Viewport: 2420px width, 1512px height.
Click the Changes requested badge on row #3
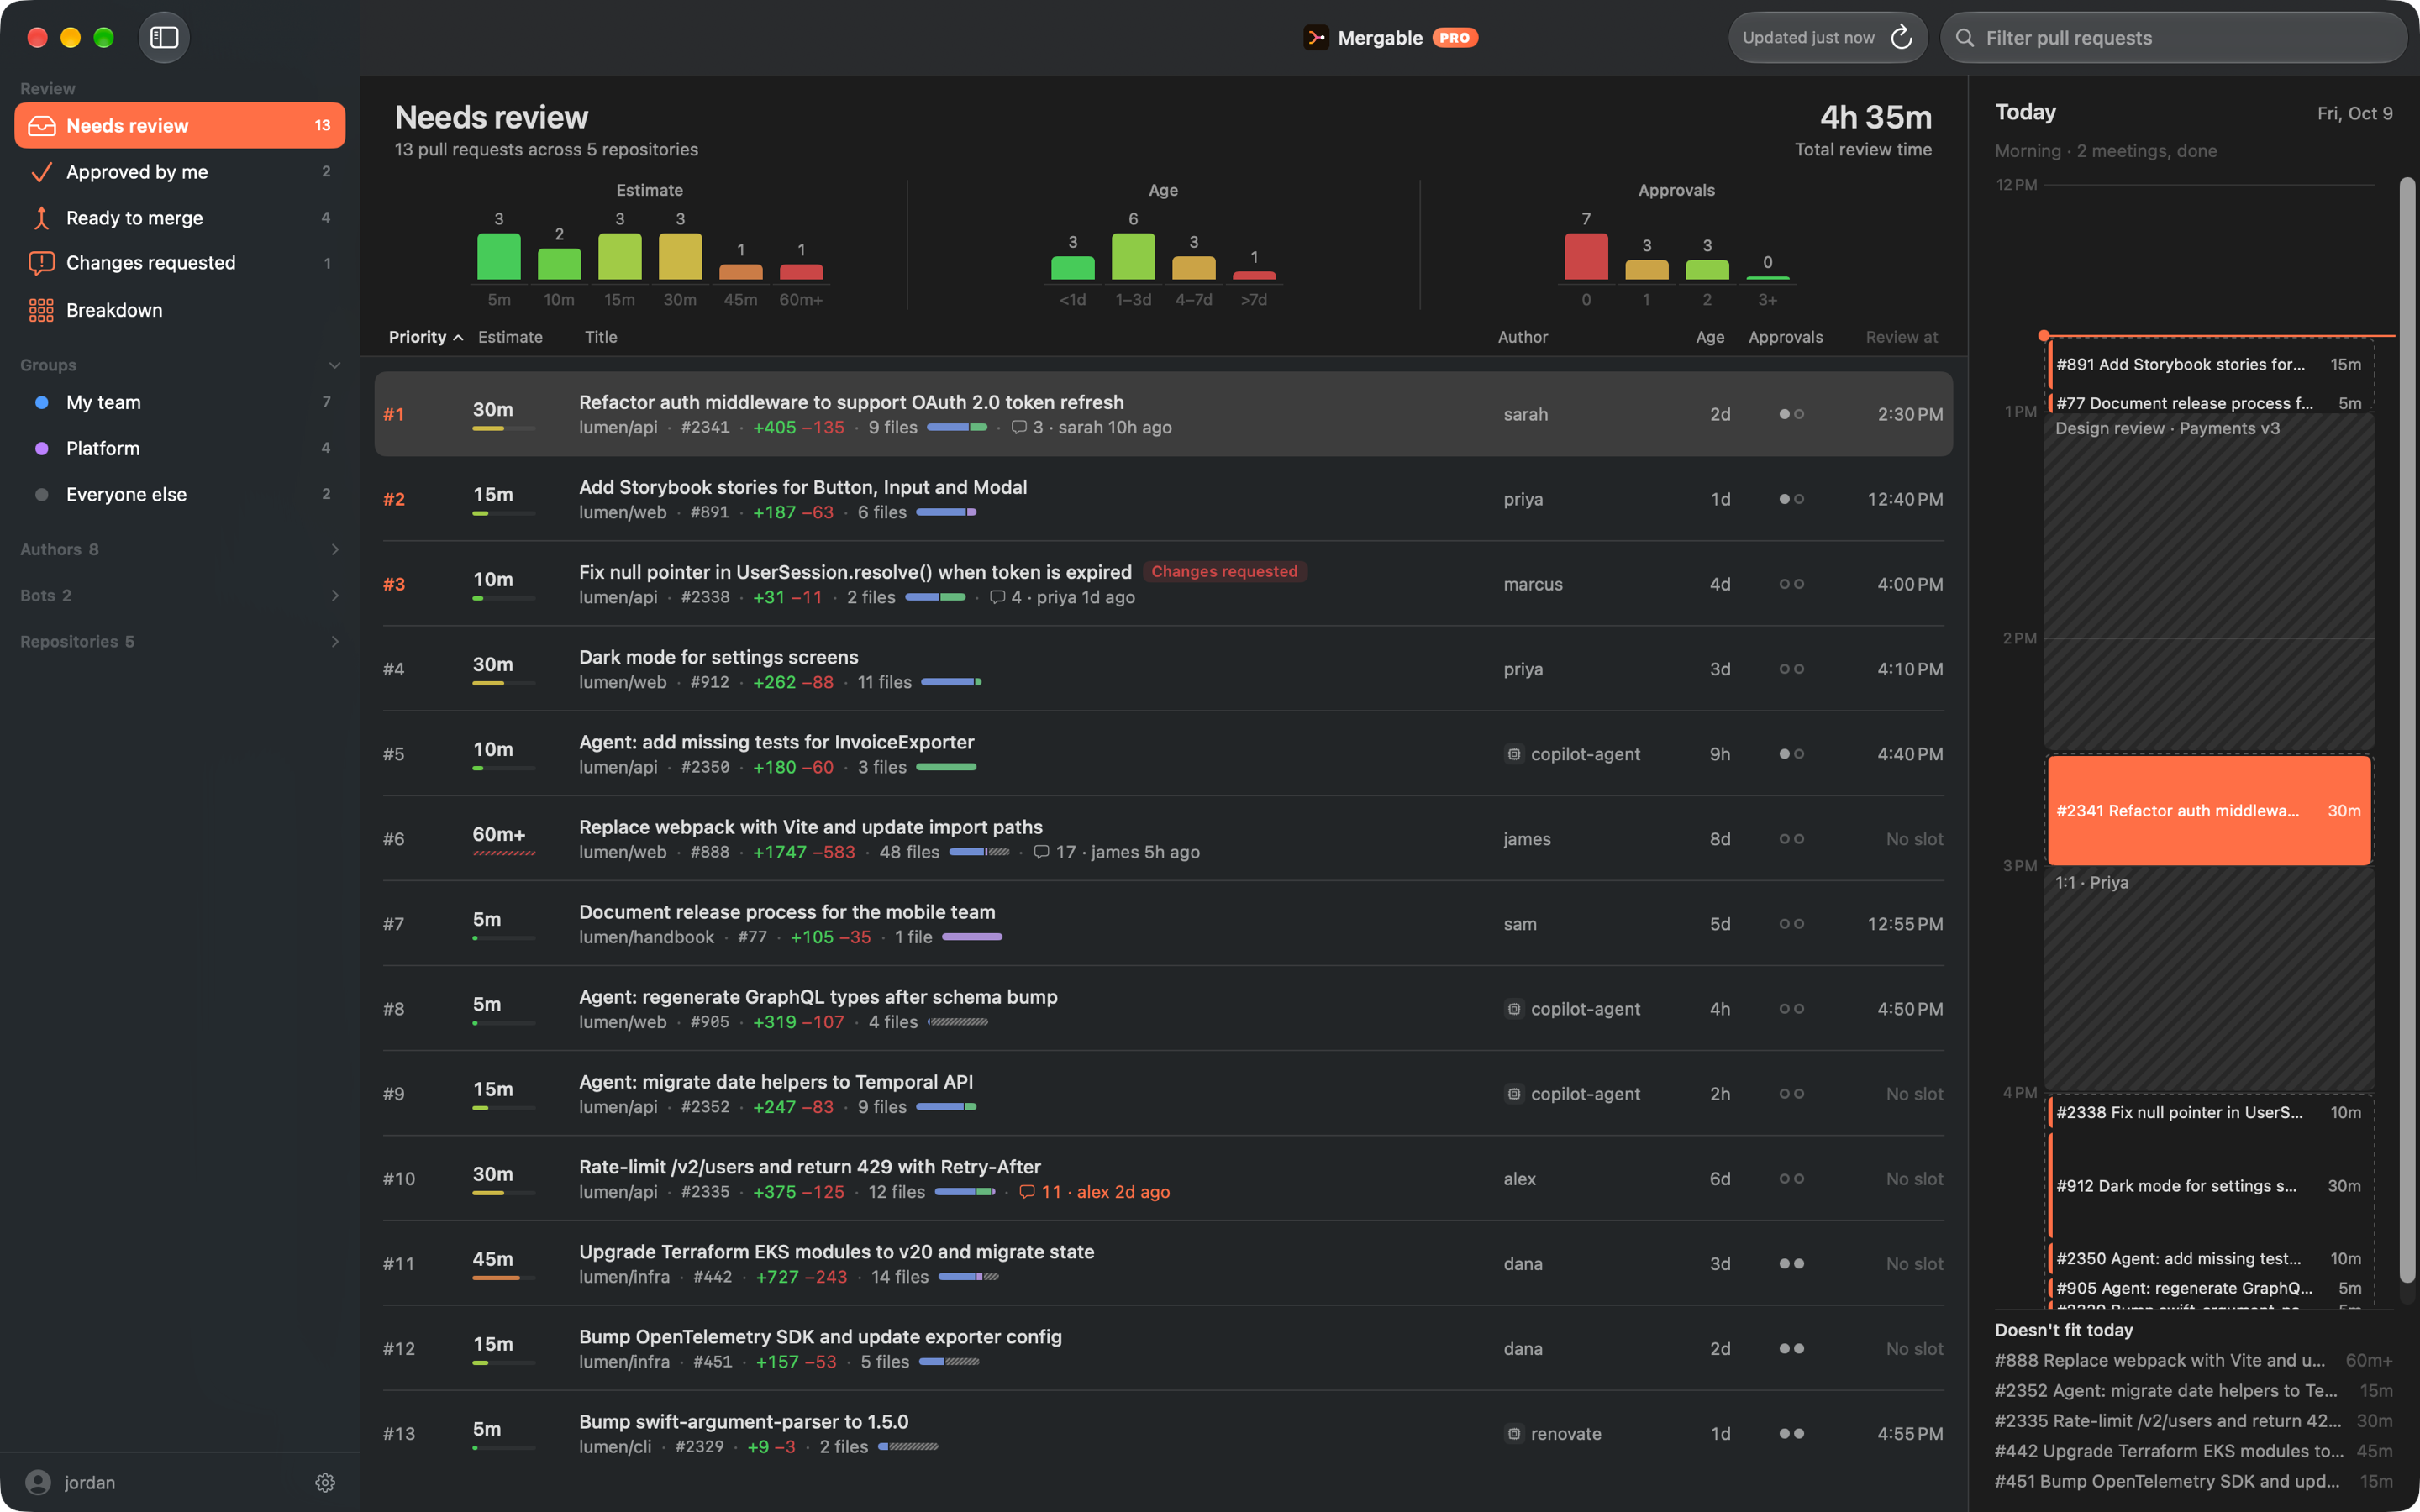[x=1224, y=572]
